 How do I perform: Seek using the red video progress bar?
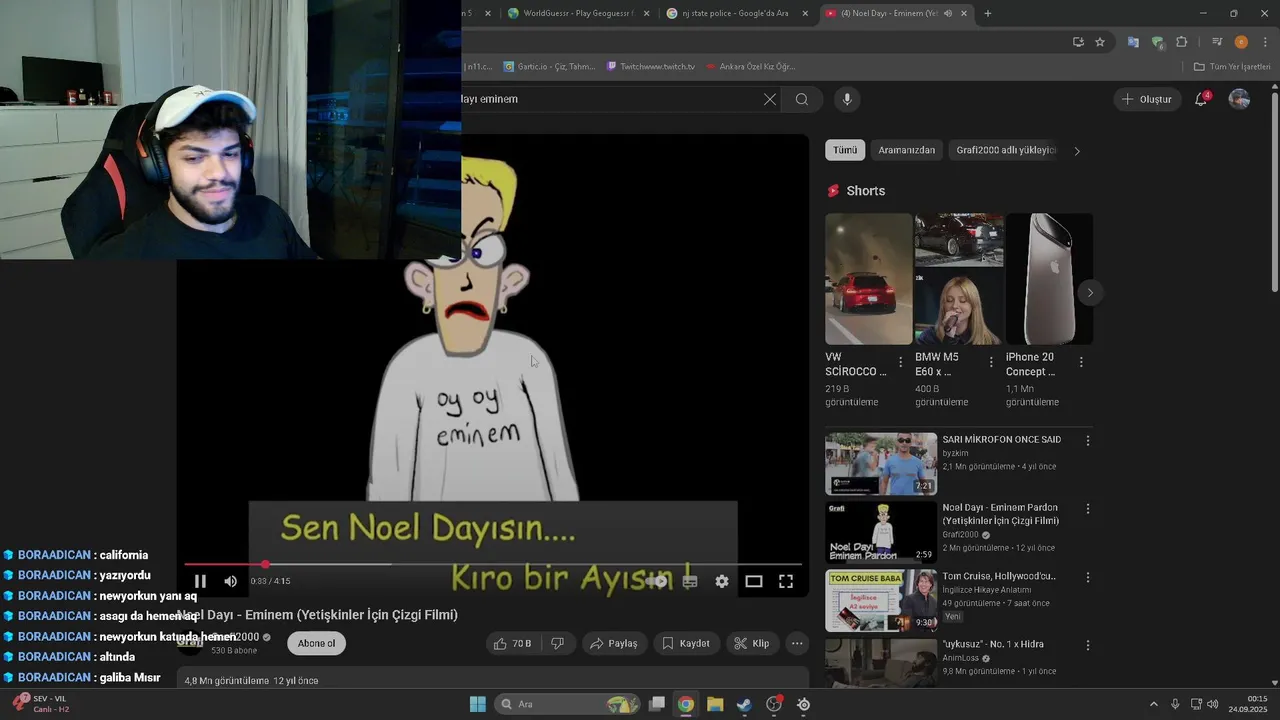pyautogui.click(x=493, y=564)
